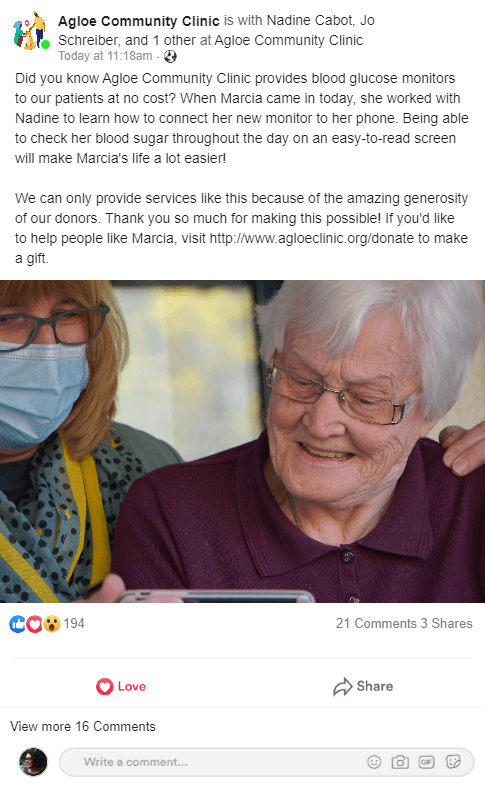Open the GIF picker icon
The width and height of the screenshot is (485, 786).
(x=426, y=762)
